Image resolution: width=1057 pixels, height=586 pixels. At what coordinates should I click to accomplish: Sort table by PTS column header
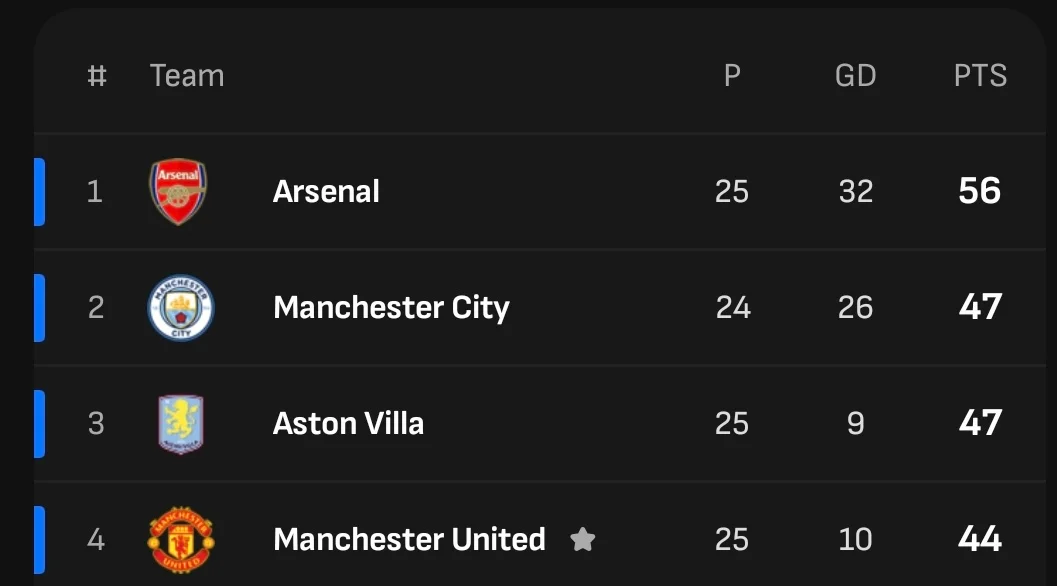(980, 76)
